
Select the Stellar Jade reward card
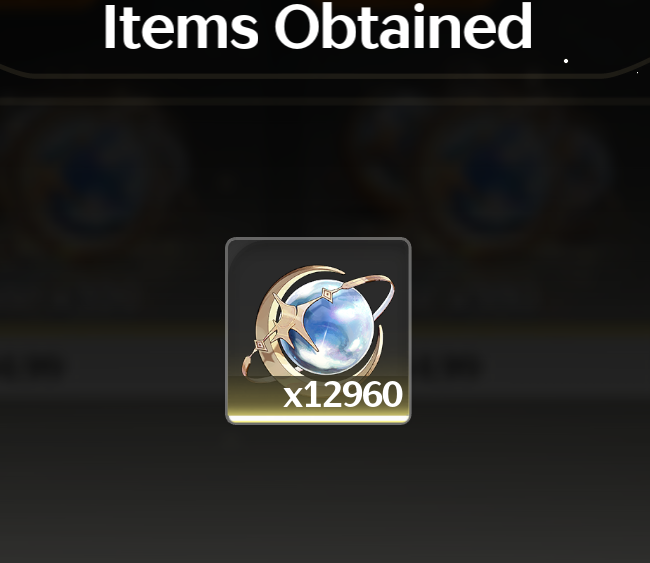(x=318, y=331)
